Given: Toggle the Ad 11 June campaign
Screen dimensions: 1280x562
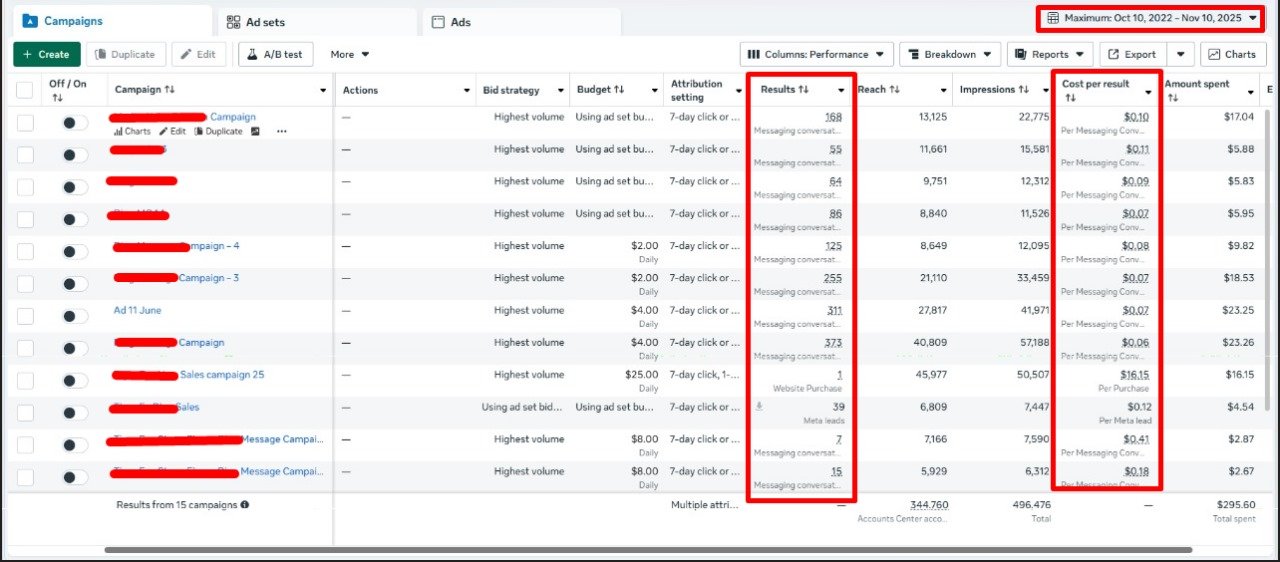Looking at the screenshot, I should point(74,316).
